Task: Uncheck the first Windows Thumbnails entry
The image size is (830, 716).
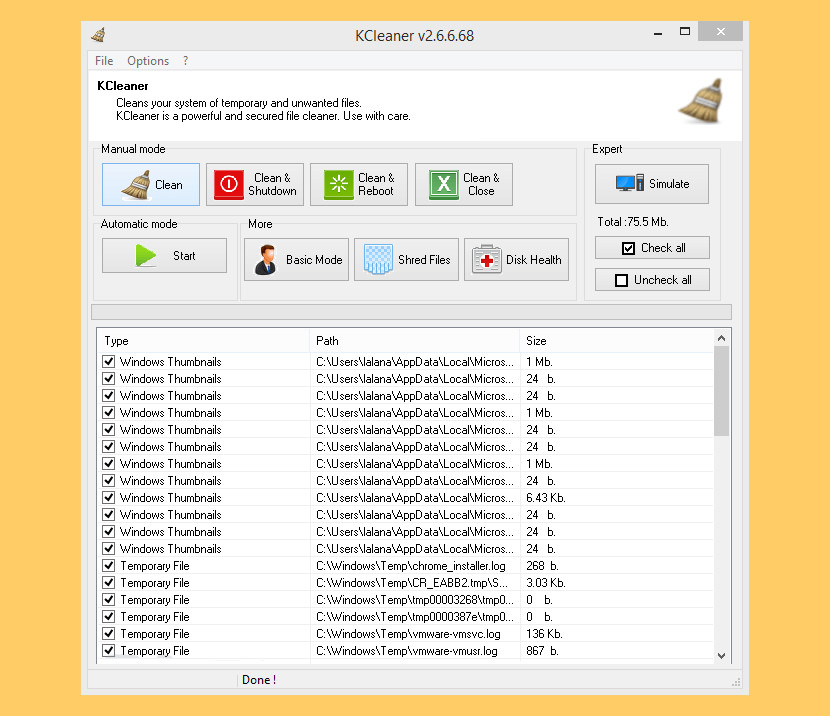Action: pos(109,361)
